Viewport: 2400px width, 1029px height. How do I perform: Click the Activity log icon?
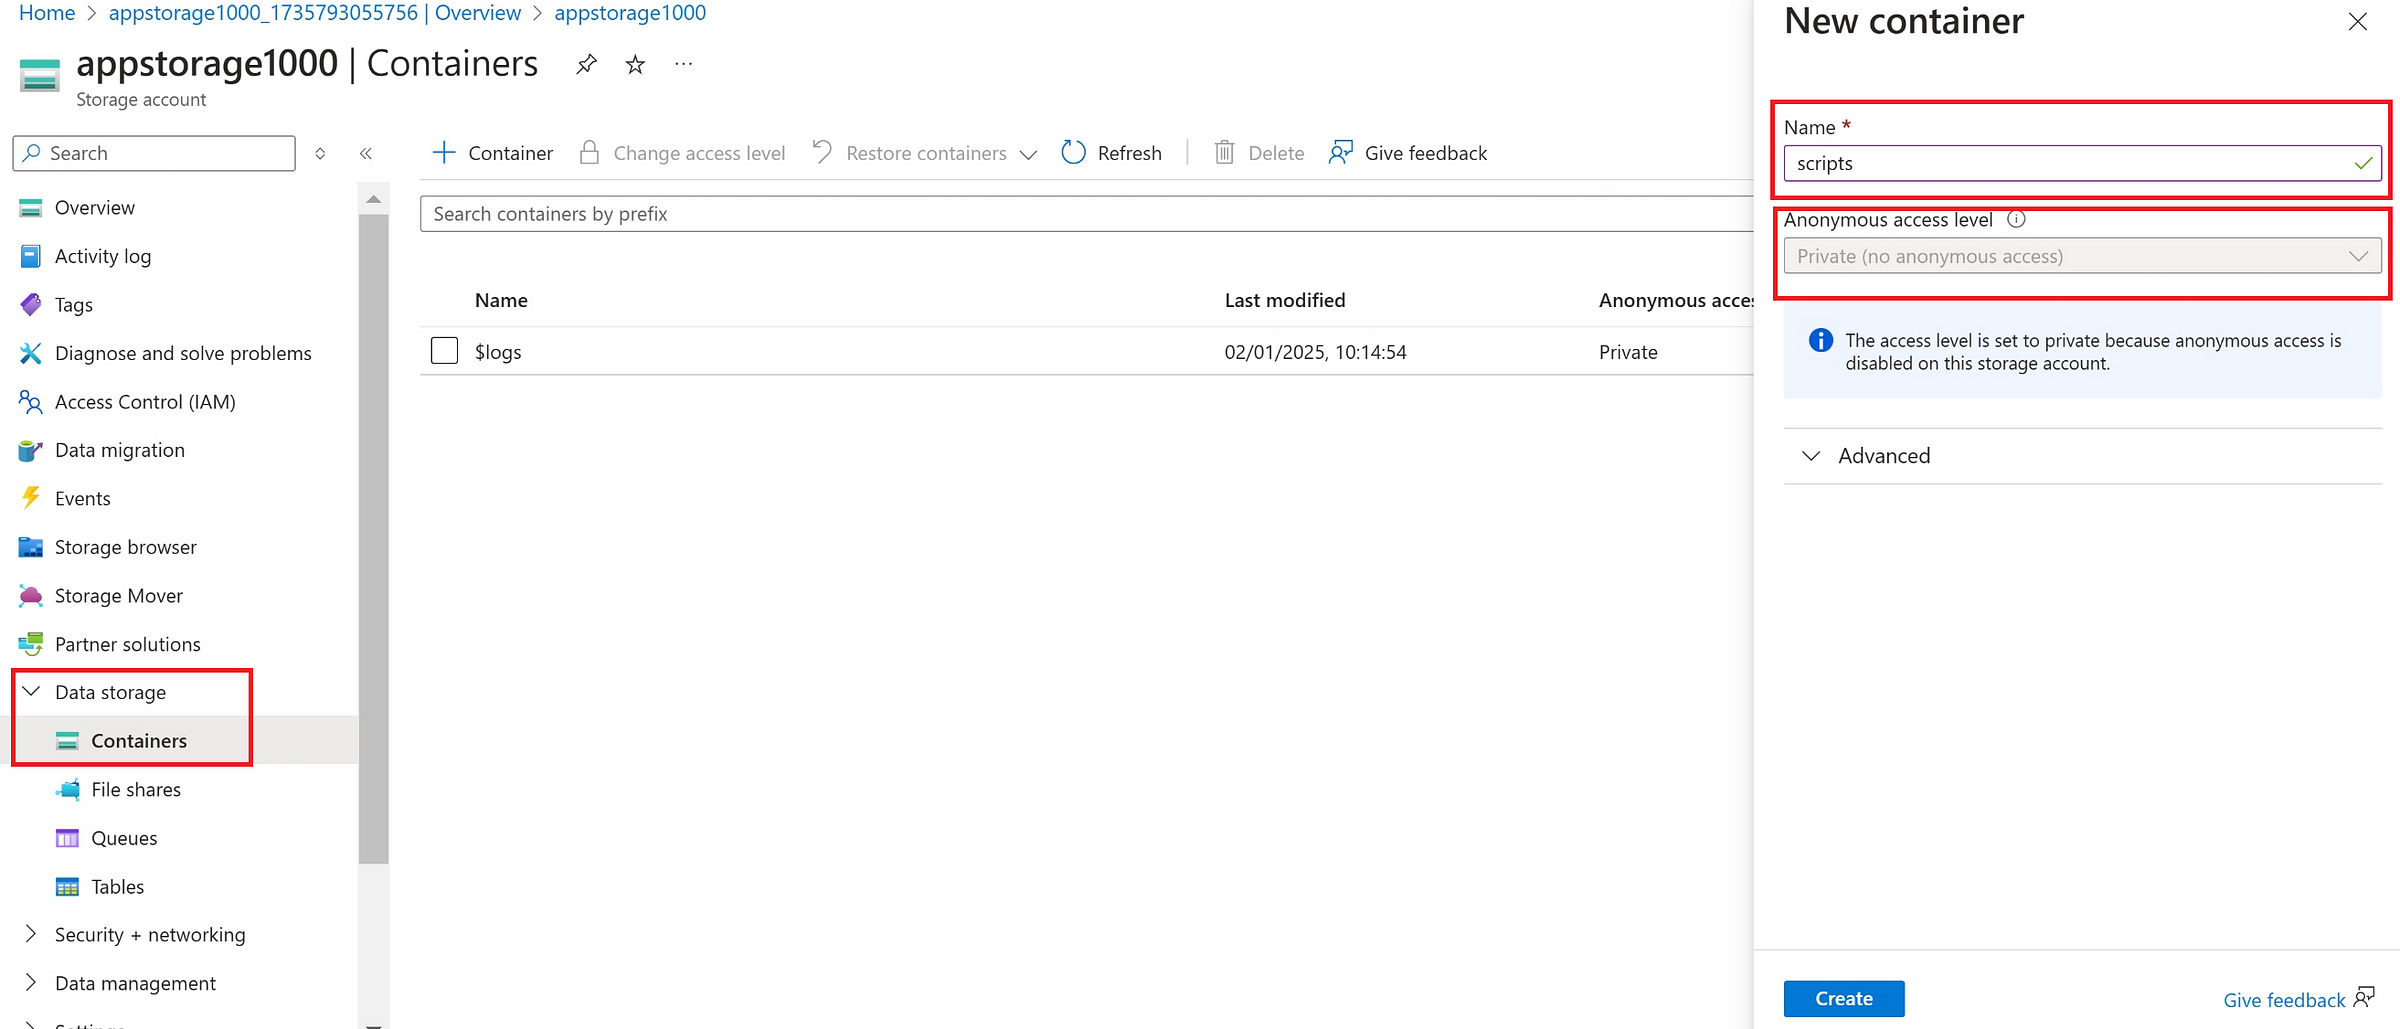coord(31,256)
